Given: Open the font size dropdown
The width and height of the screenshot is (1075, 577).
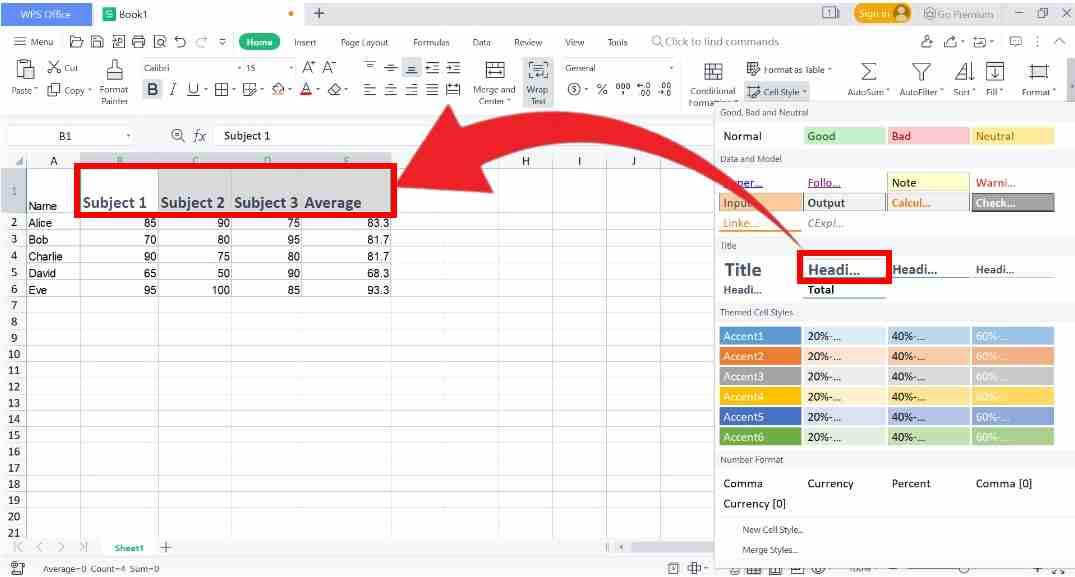Looking at the screenshot, I should [x=291, y=67].
